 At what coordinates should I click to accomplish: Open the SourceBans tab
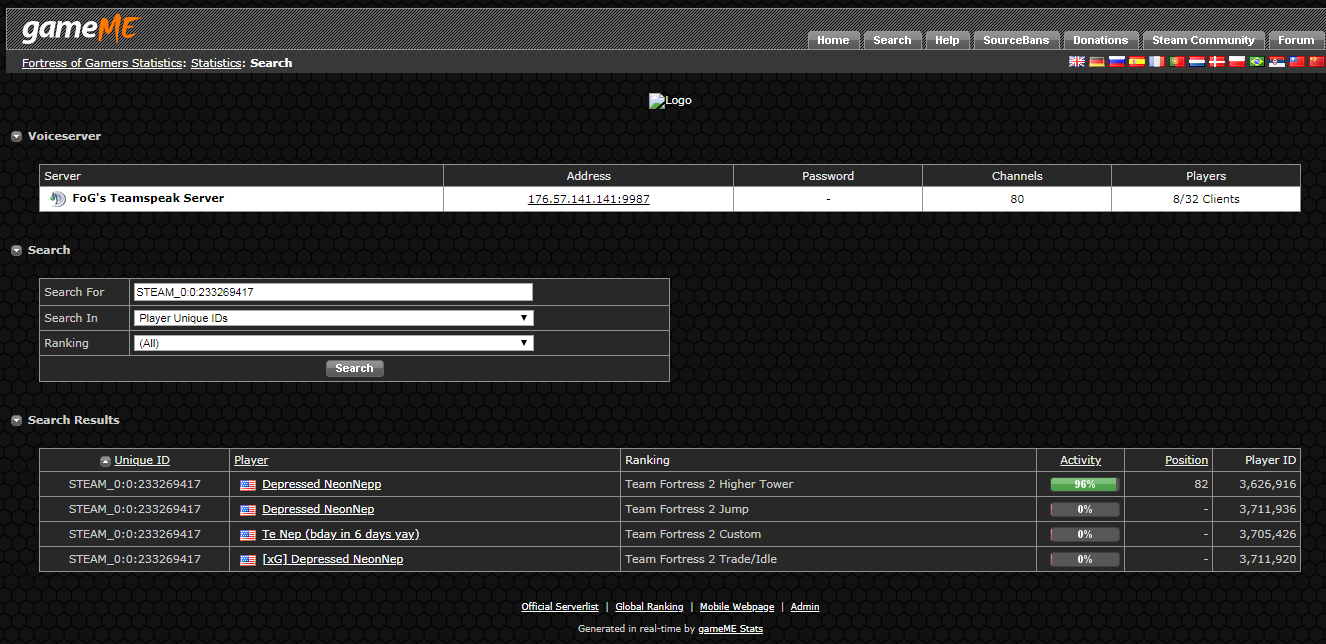click(x=1016, y=40)
